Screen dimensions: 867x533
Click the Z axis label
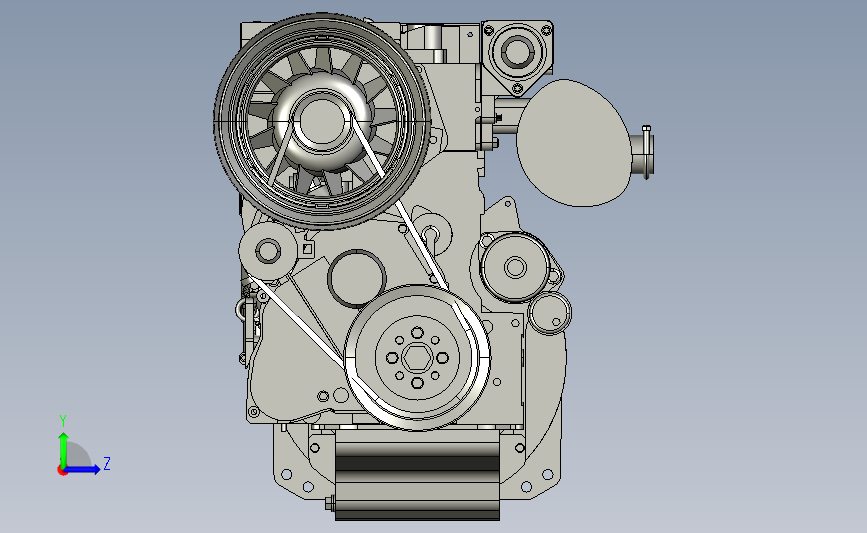pyautogui.click(x=107, y=463)
